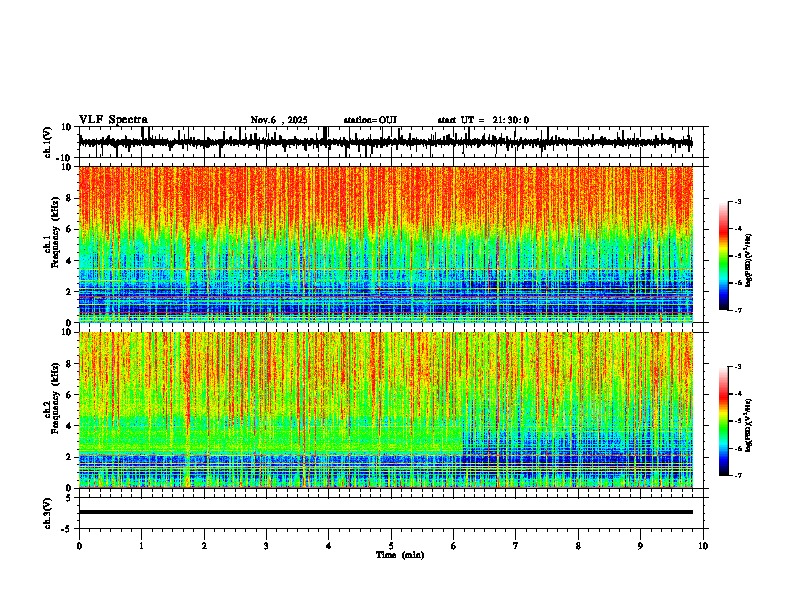
Task: Click the "VLF Spectra" plot title
Action: tap(113, 120)
